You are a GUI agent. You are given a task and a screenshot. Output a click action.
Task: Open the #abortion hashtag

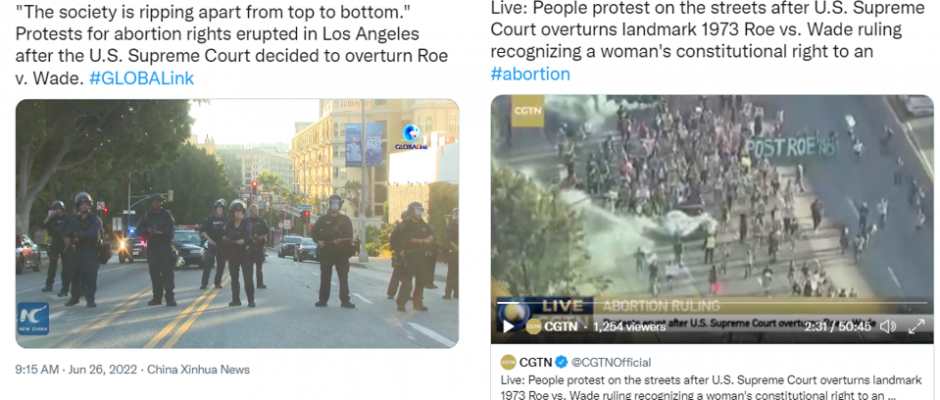point(530,74)
